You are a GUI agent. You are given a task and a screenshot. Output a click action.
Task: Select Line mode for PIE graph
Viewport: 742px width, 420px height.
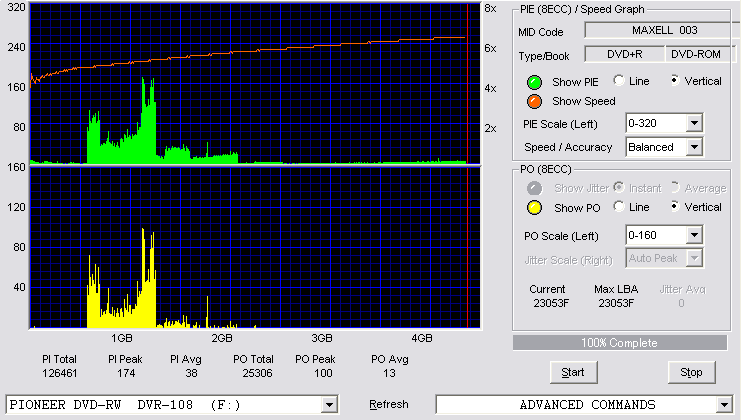[x=619, y=81]
